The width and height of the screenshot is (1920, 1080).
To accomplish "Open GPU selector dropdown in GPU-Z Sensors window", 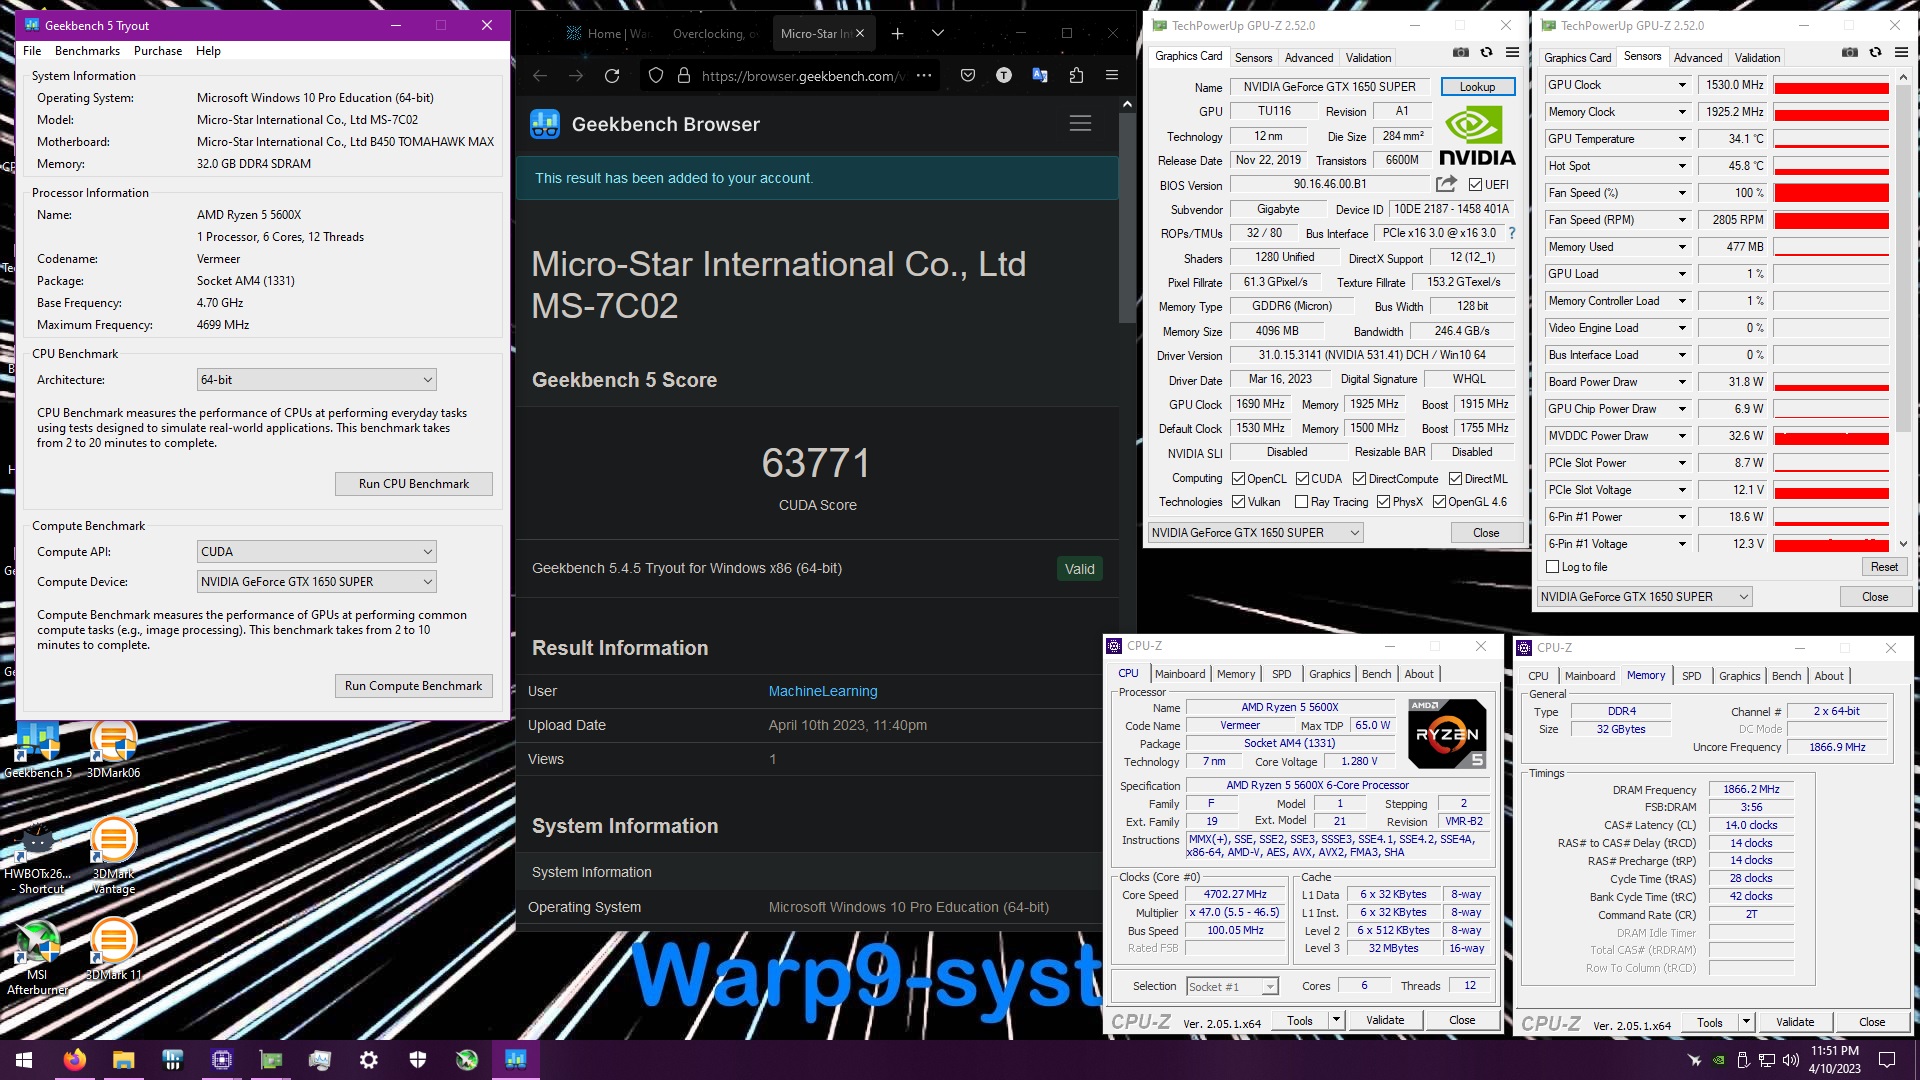I will coord(1645,597).
